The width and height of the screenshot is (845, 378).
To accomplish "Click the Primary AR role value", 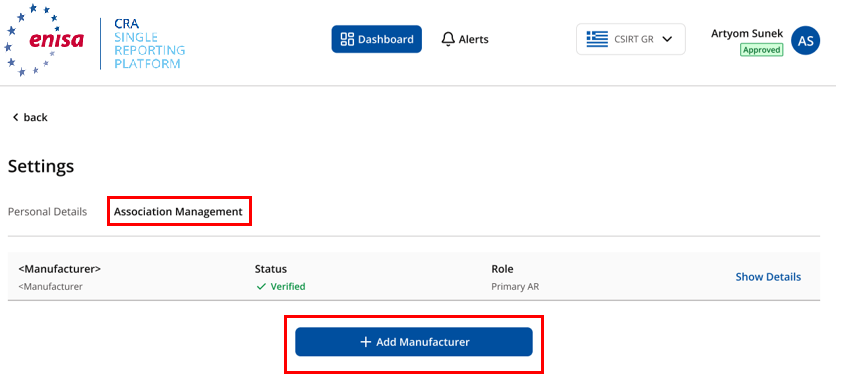I will 515,286.
